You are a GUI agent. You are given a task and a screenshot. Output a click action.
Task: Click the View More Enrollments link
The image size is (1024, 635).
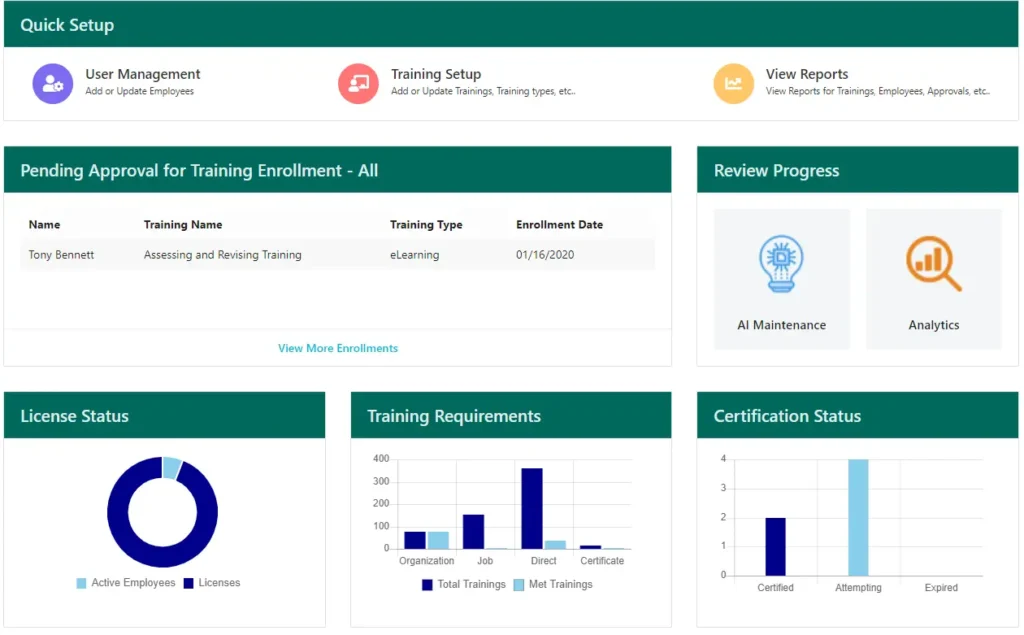click(x=338, y=348)
